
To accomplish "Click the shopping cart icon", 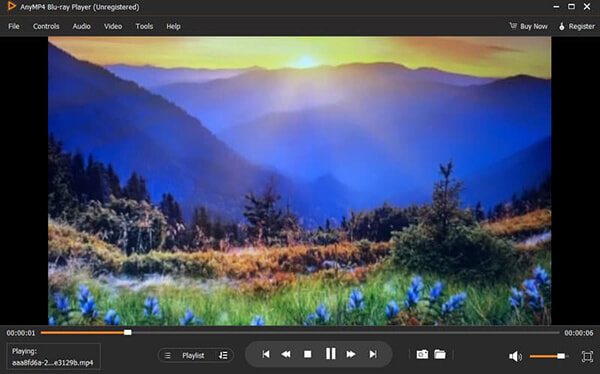I will pyautogui.click(x=513, y=26).
